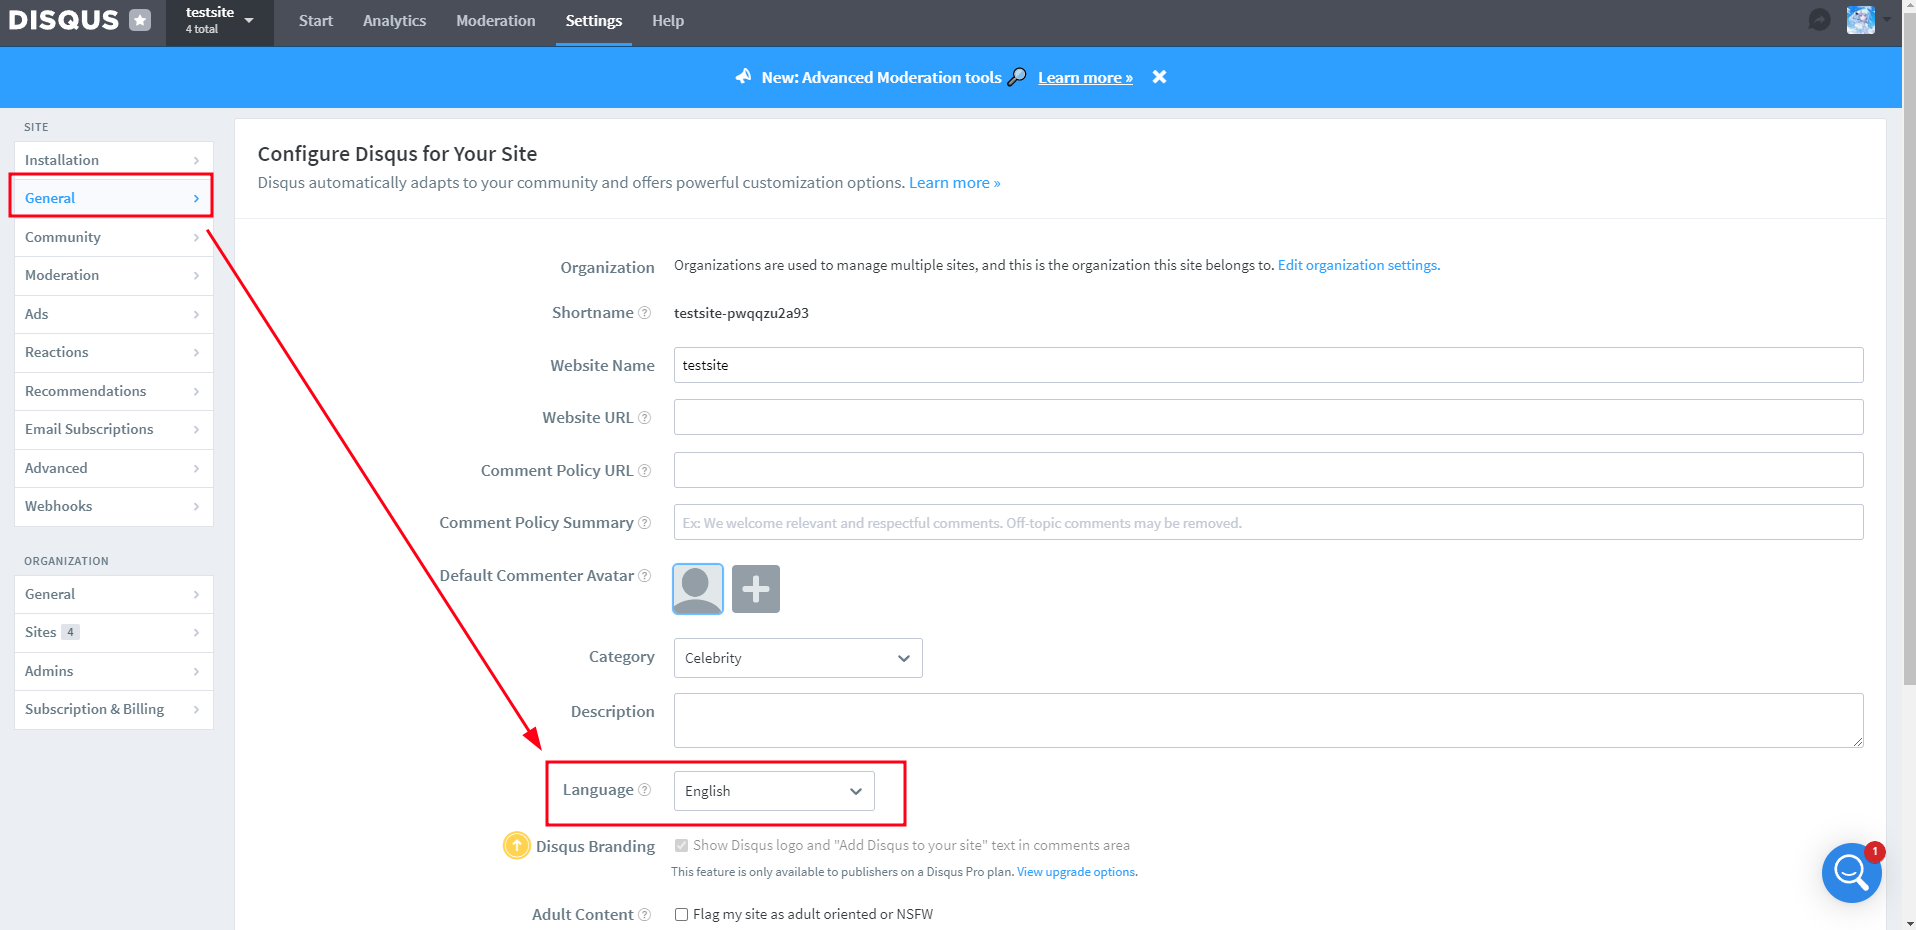The image size is (1916, 930).
Task: Check Flag my site as adult oriented
Action: [x=681, y=914]
